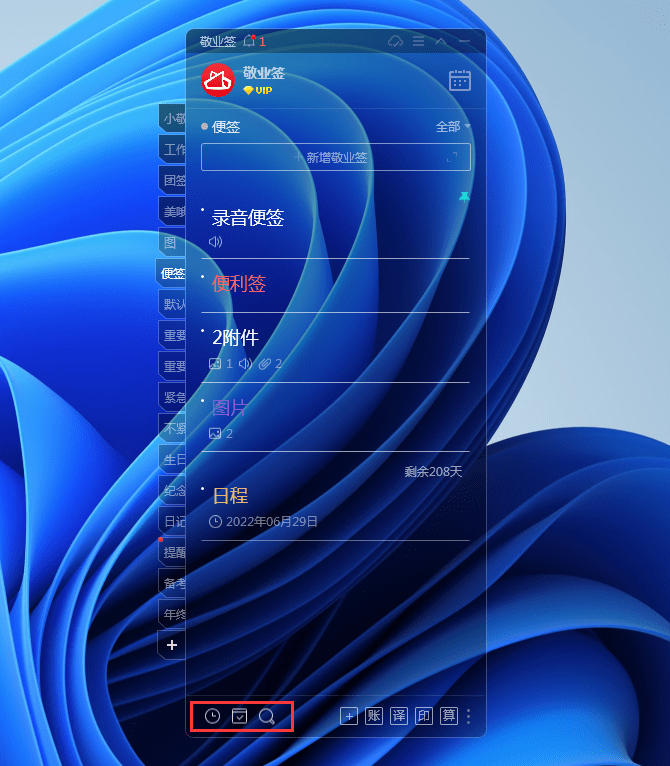
Task: Click the 剩余208天 countdown label
Action: (433, 471)
